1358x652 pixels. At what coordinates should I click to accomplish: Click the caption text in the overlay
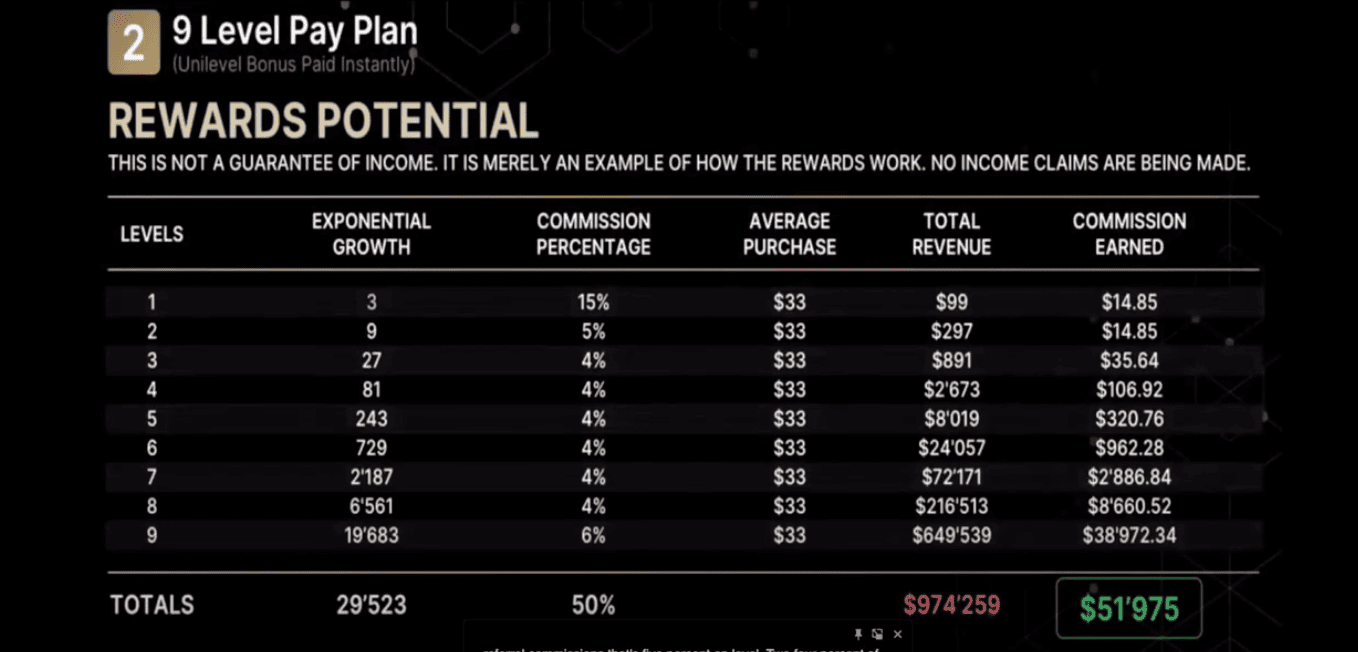click(680, 648)
